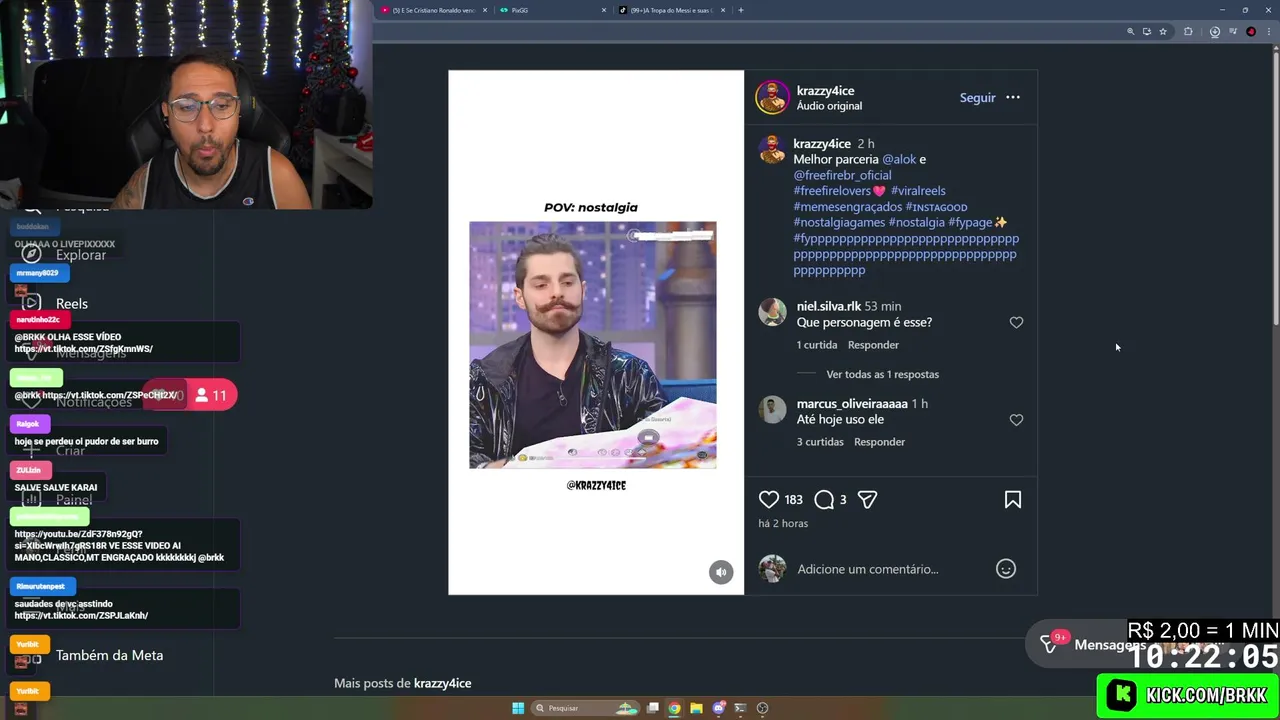
Task: Follow krazzy4ice with Seguir
Action: tap(977, 97)
